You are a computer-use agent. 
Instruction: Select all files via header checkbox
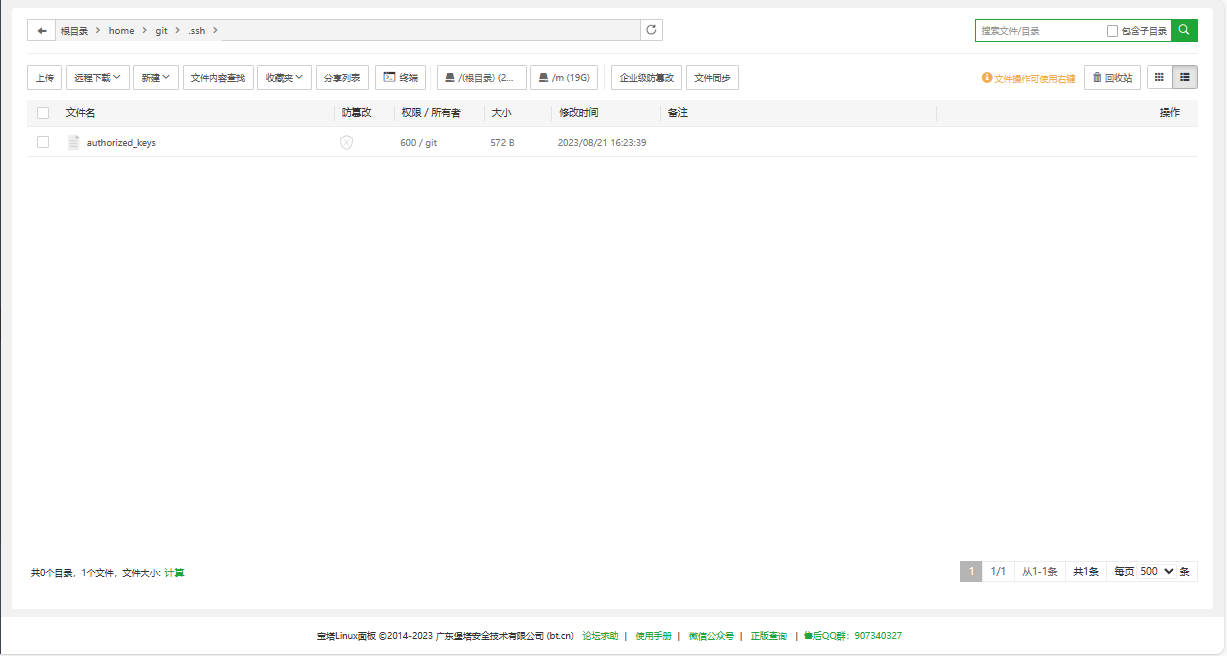42,113
